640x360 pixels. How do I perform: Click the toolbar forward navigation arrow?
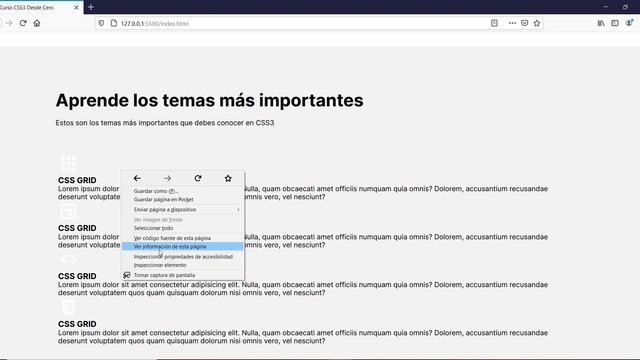tap(9, 23)
